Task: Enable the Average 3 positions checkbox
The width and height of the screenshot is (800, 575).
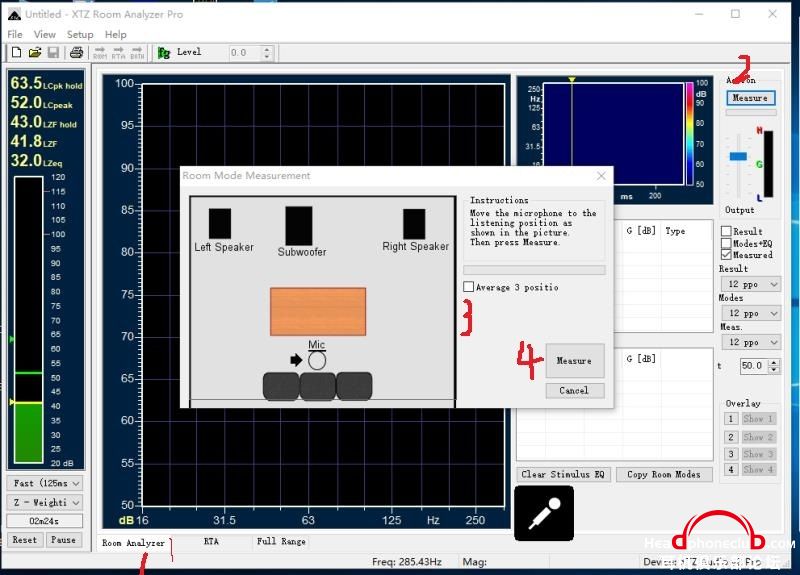Action: 468,287
